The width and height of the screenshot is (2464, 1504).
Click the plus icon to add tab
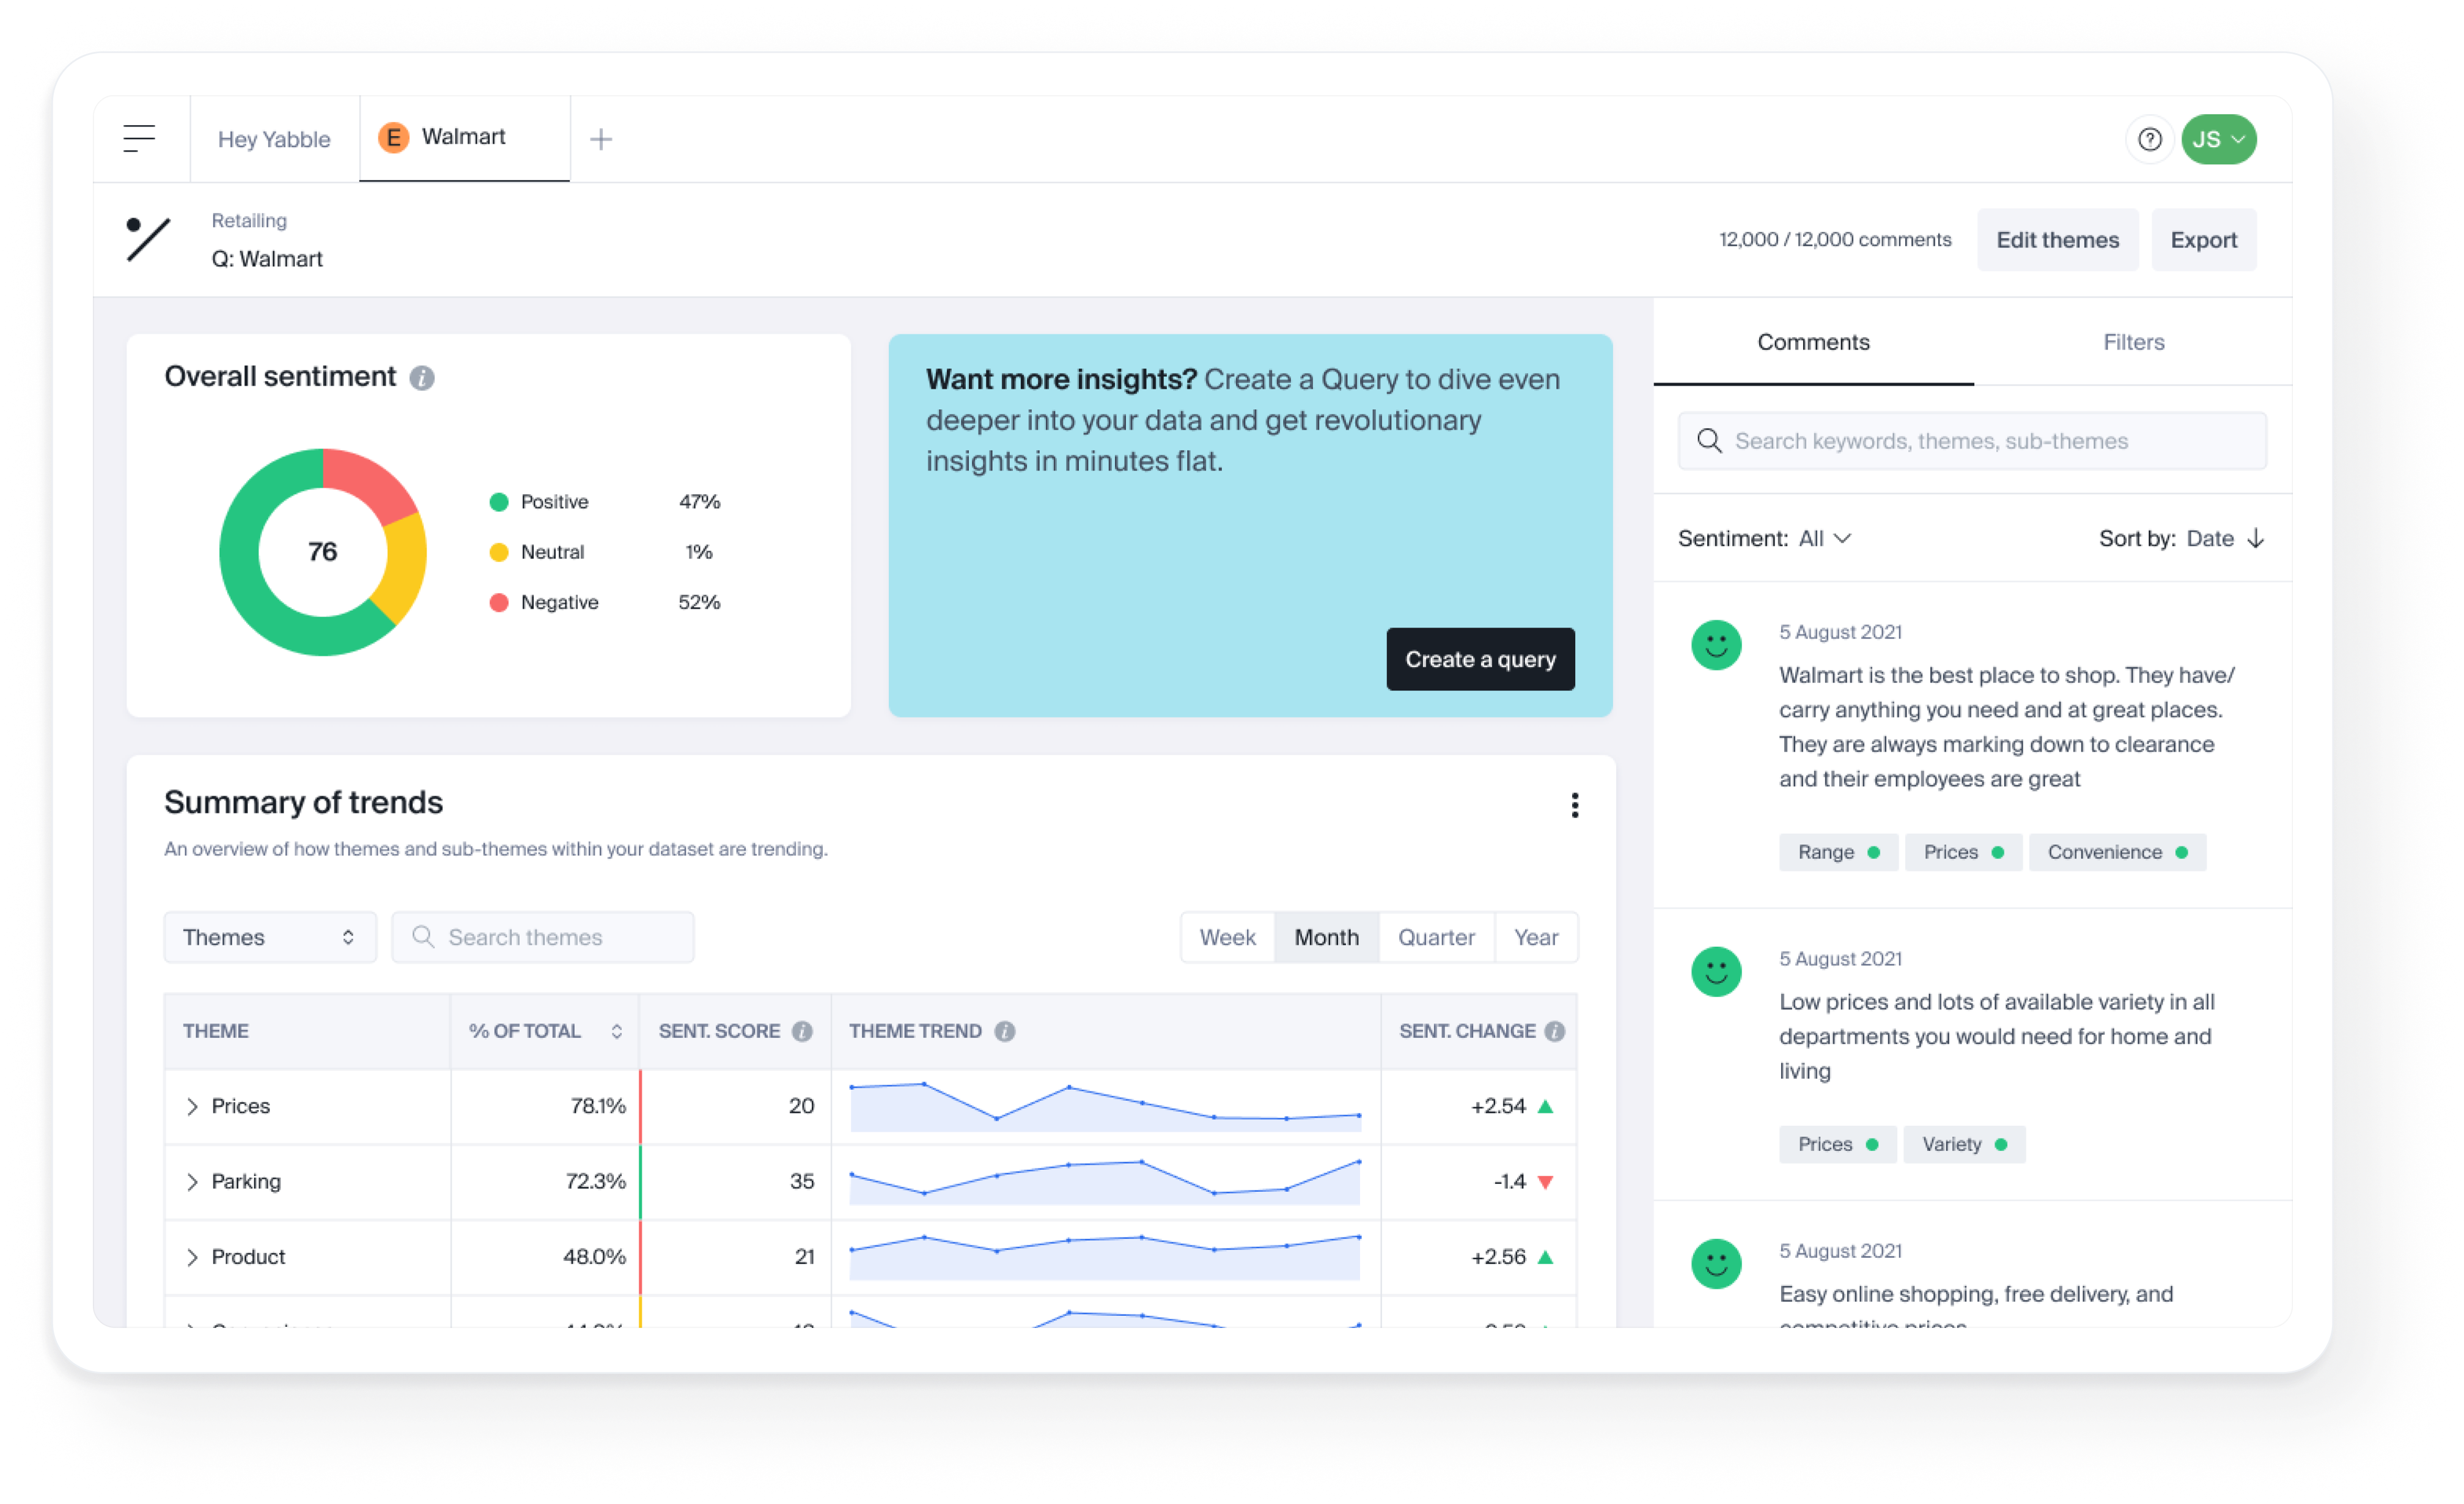pyautogui.click(x=601, y=139)
